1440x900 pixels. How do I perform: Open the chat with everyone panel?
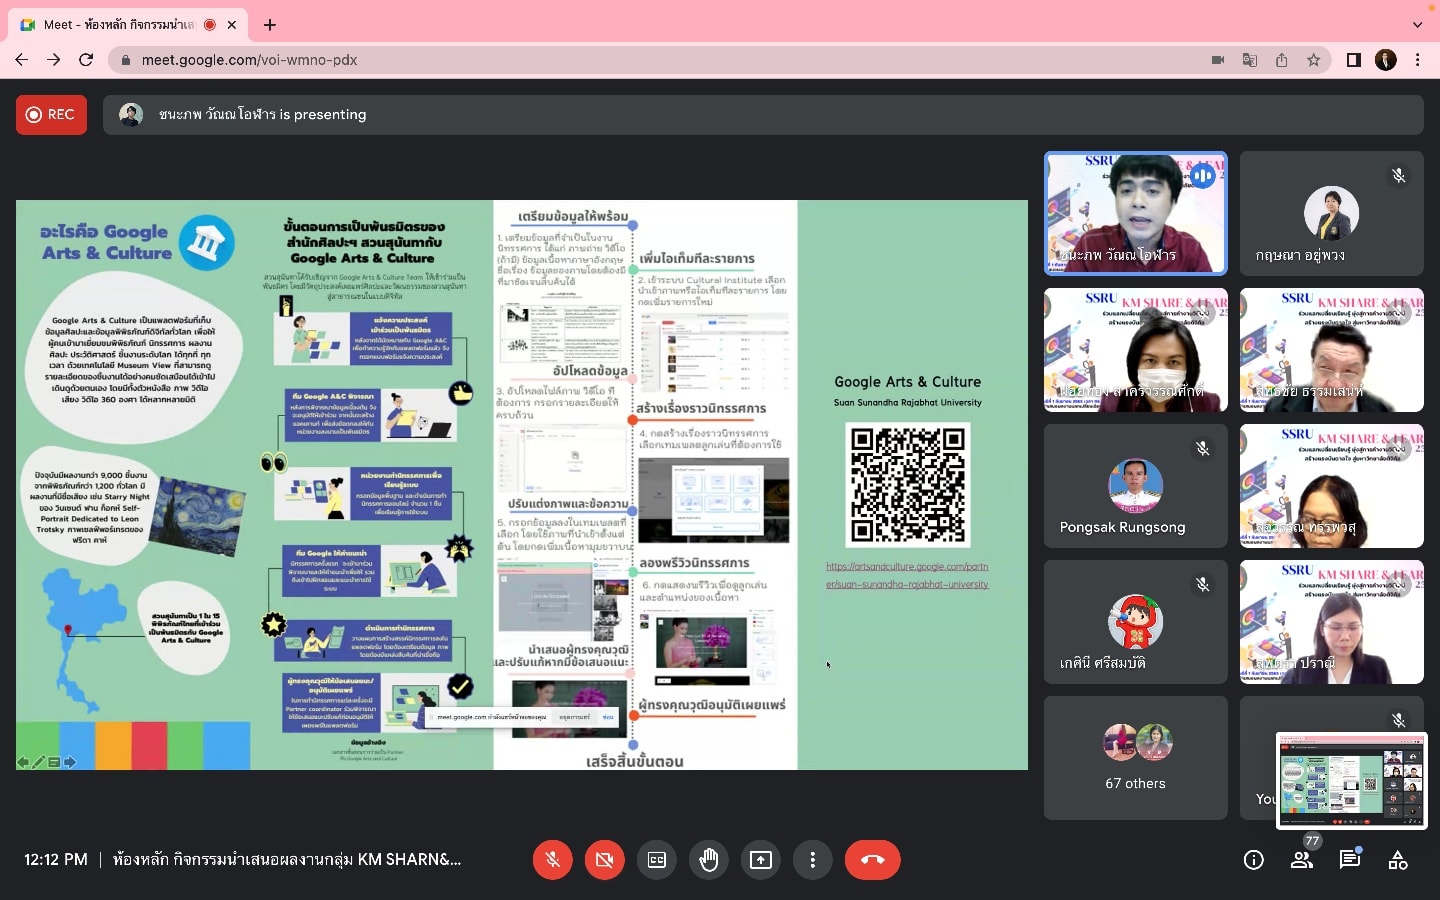click(x=1350, y=860)
